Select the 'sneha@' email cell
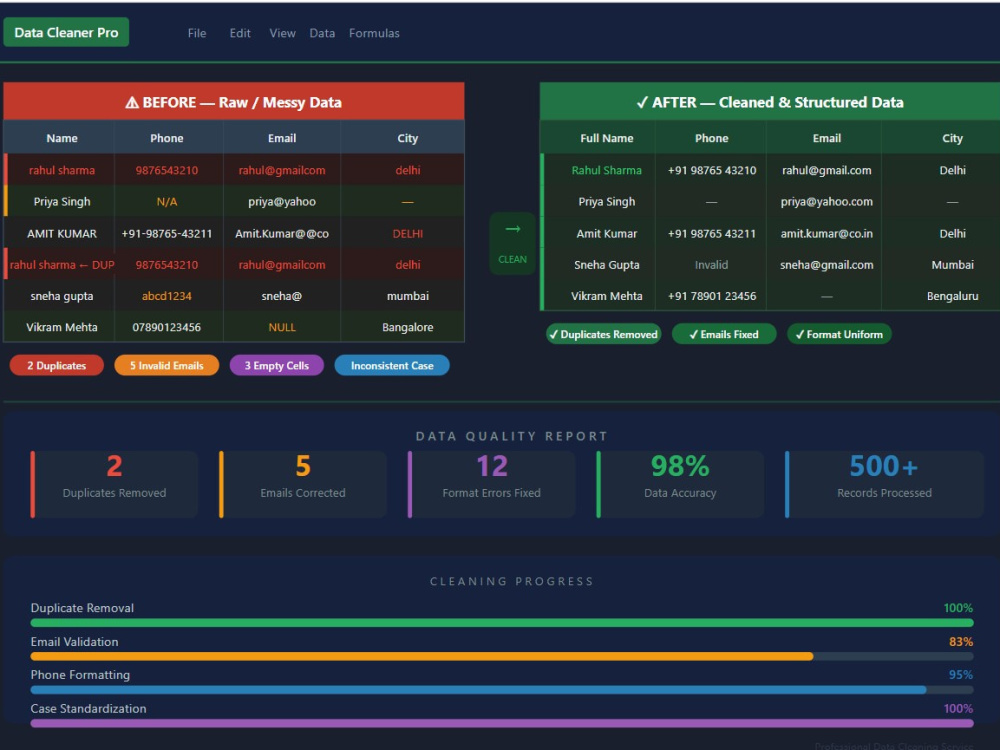Image resolution: width=1000 pixels, height=750 pixels. 282,296
